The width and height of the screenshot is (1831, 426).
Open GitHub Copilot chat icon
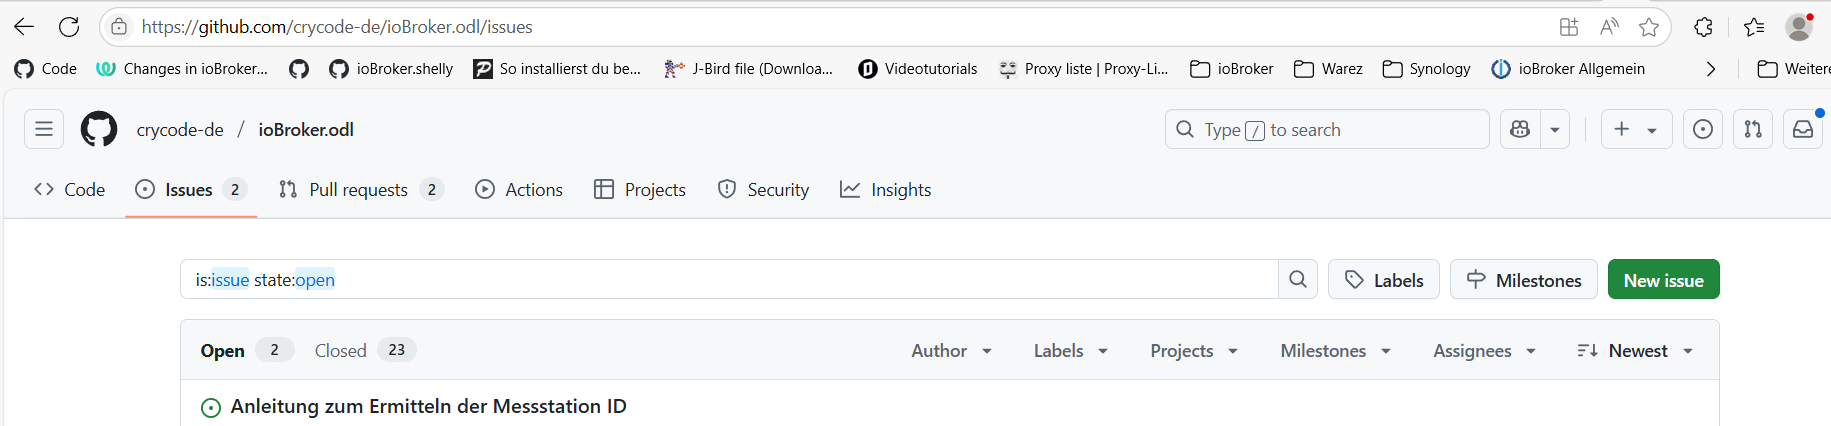coord(1520,129)
